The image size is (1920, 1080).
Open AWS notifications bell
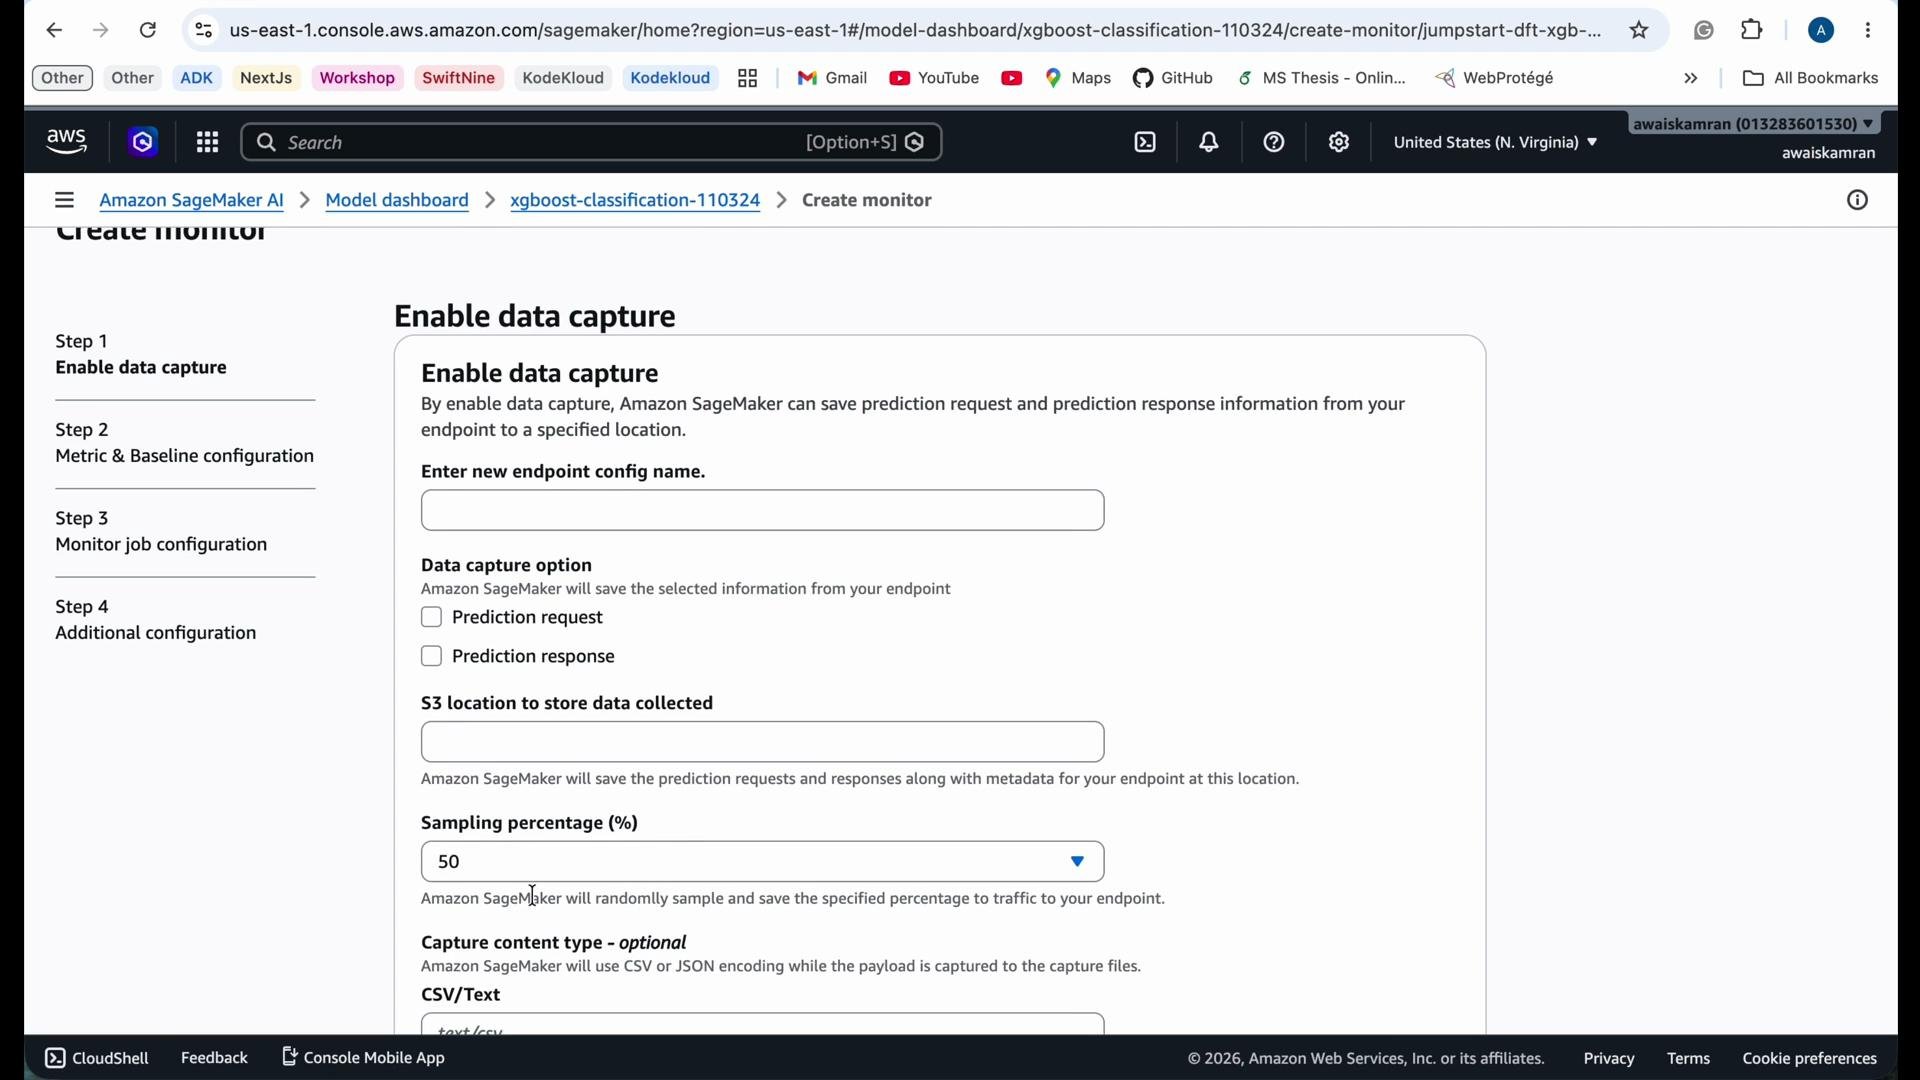tap(1210, 143)
